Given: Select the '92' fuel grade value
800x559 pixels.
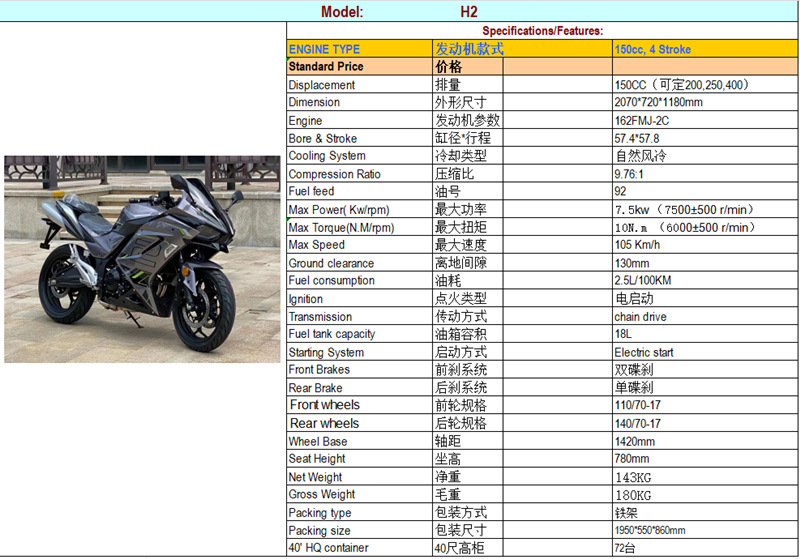Looking at the screenshot, I should pyautogui.click(x=620, y=191).
